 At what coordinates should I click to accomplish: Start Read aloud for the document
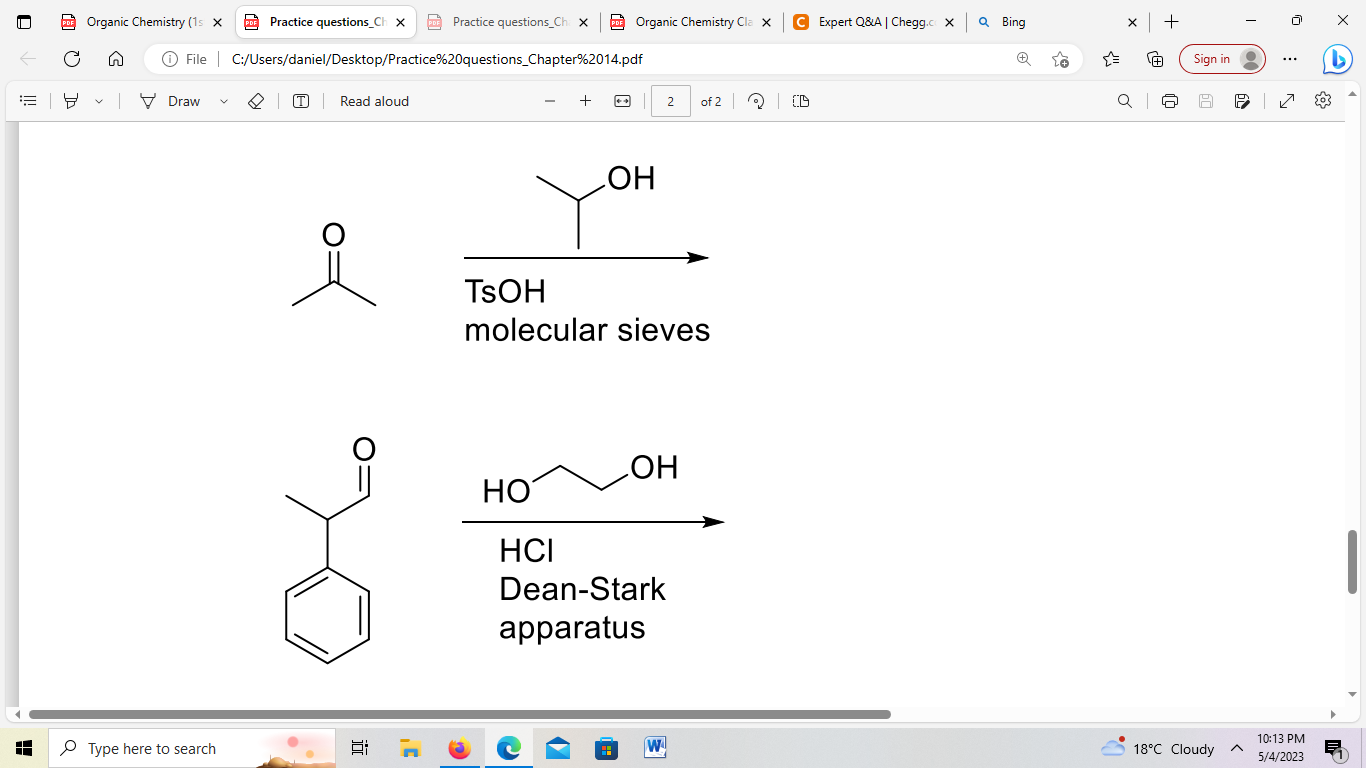click(373, 100)
